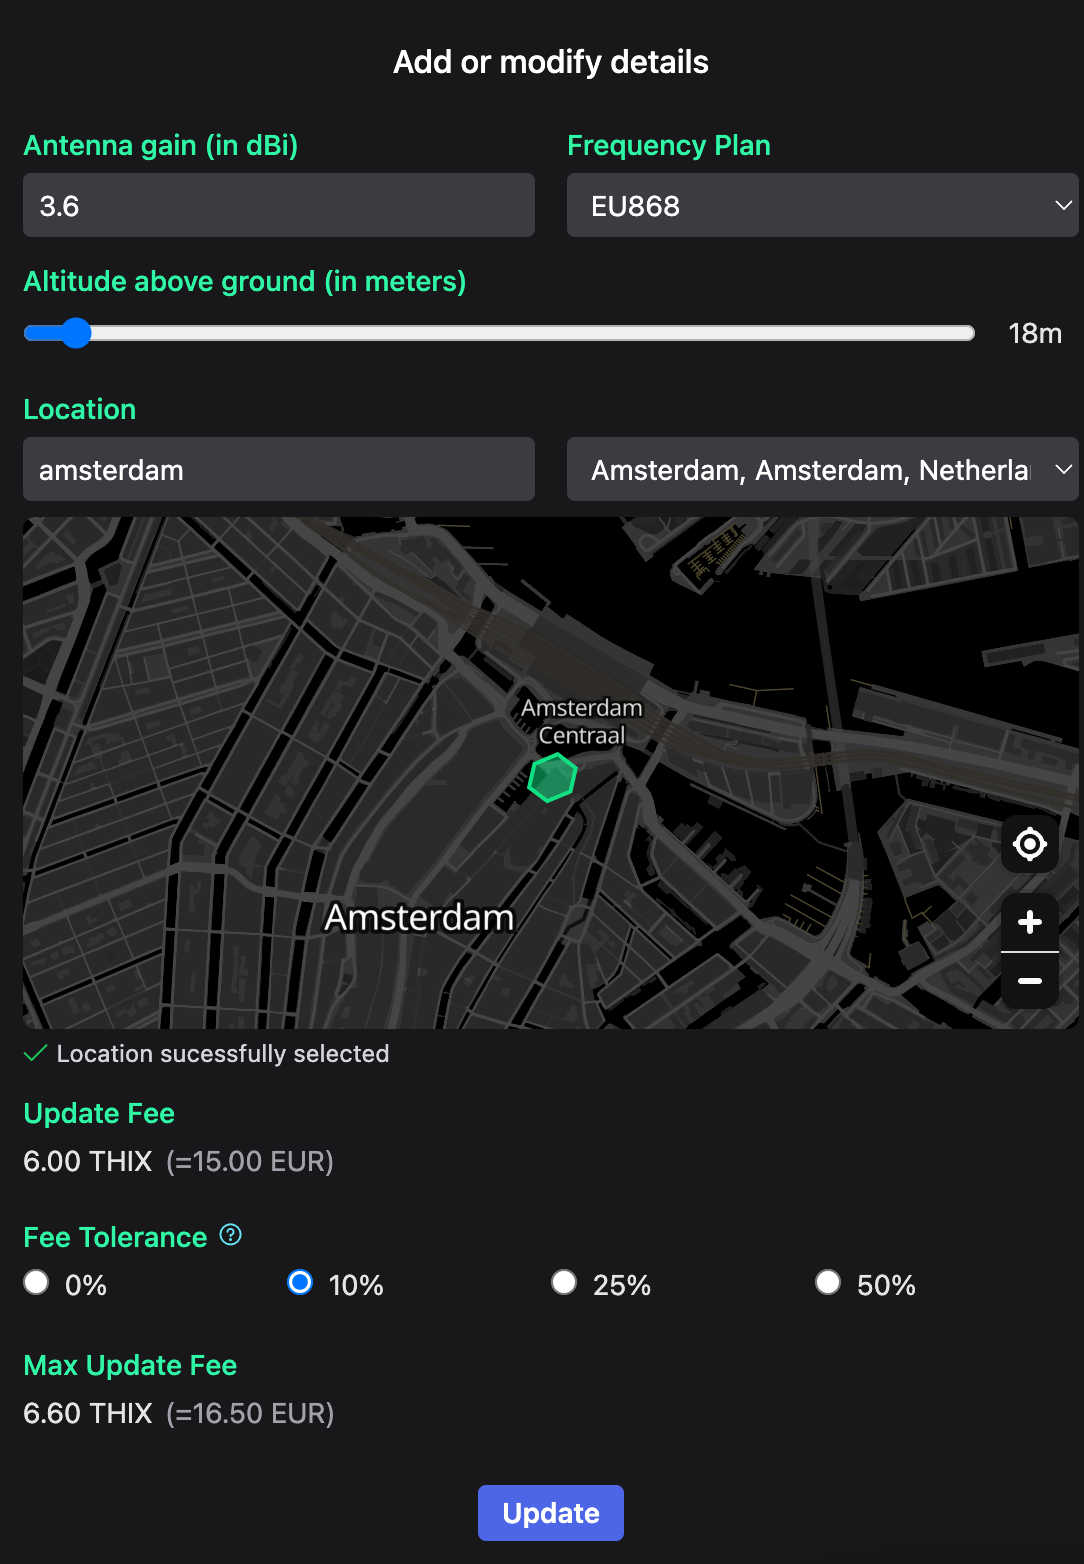Click the Update Fee section heading

pyautogui.click(x=98, y=1113)
